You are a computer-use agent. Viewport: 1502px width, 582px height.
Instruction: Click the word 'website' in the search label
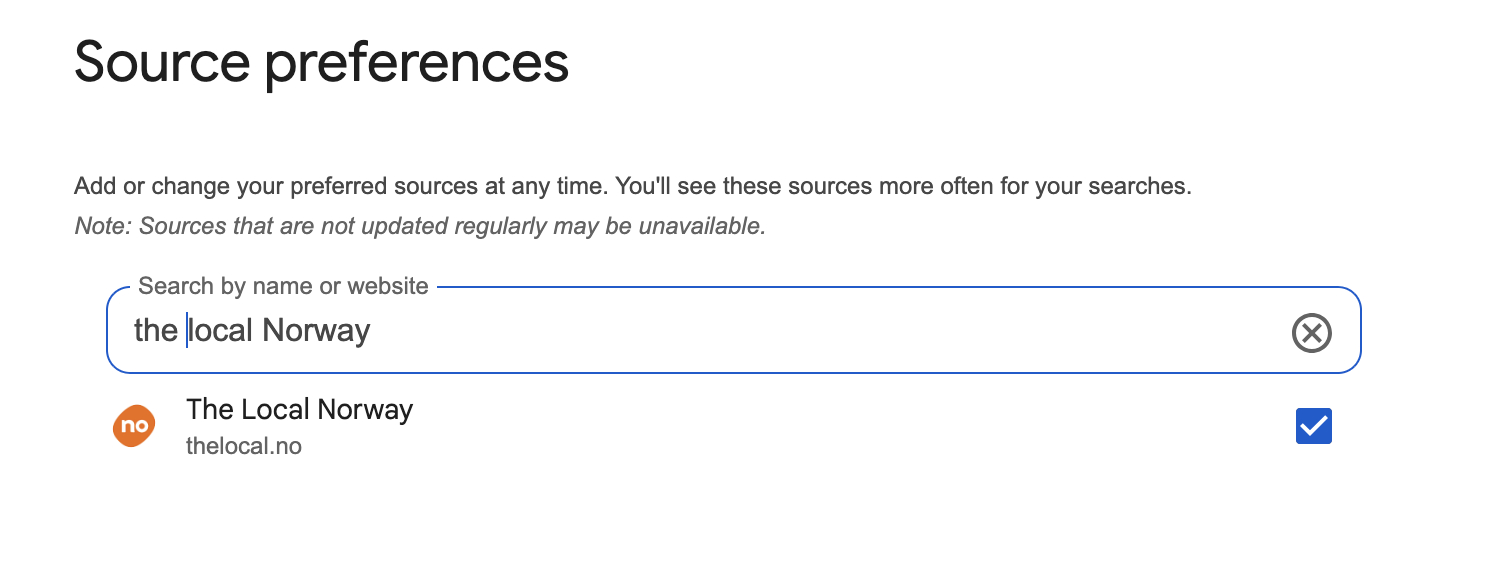click(386, 286)
